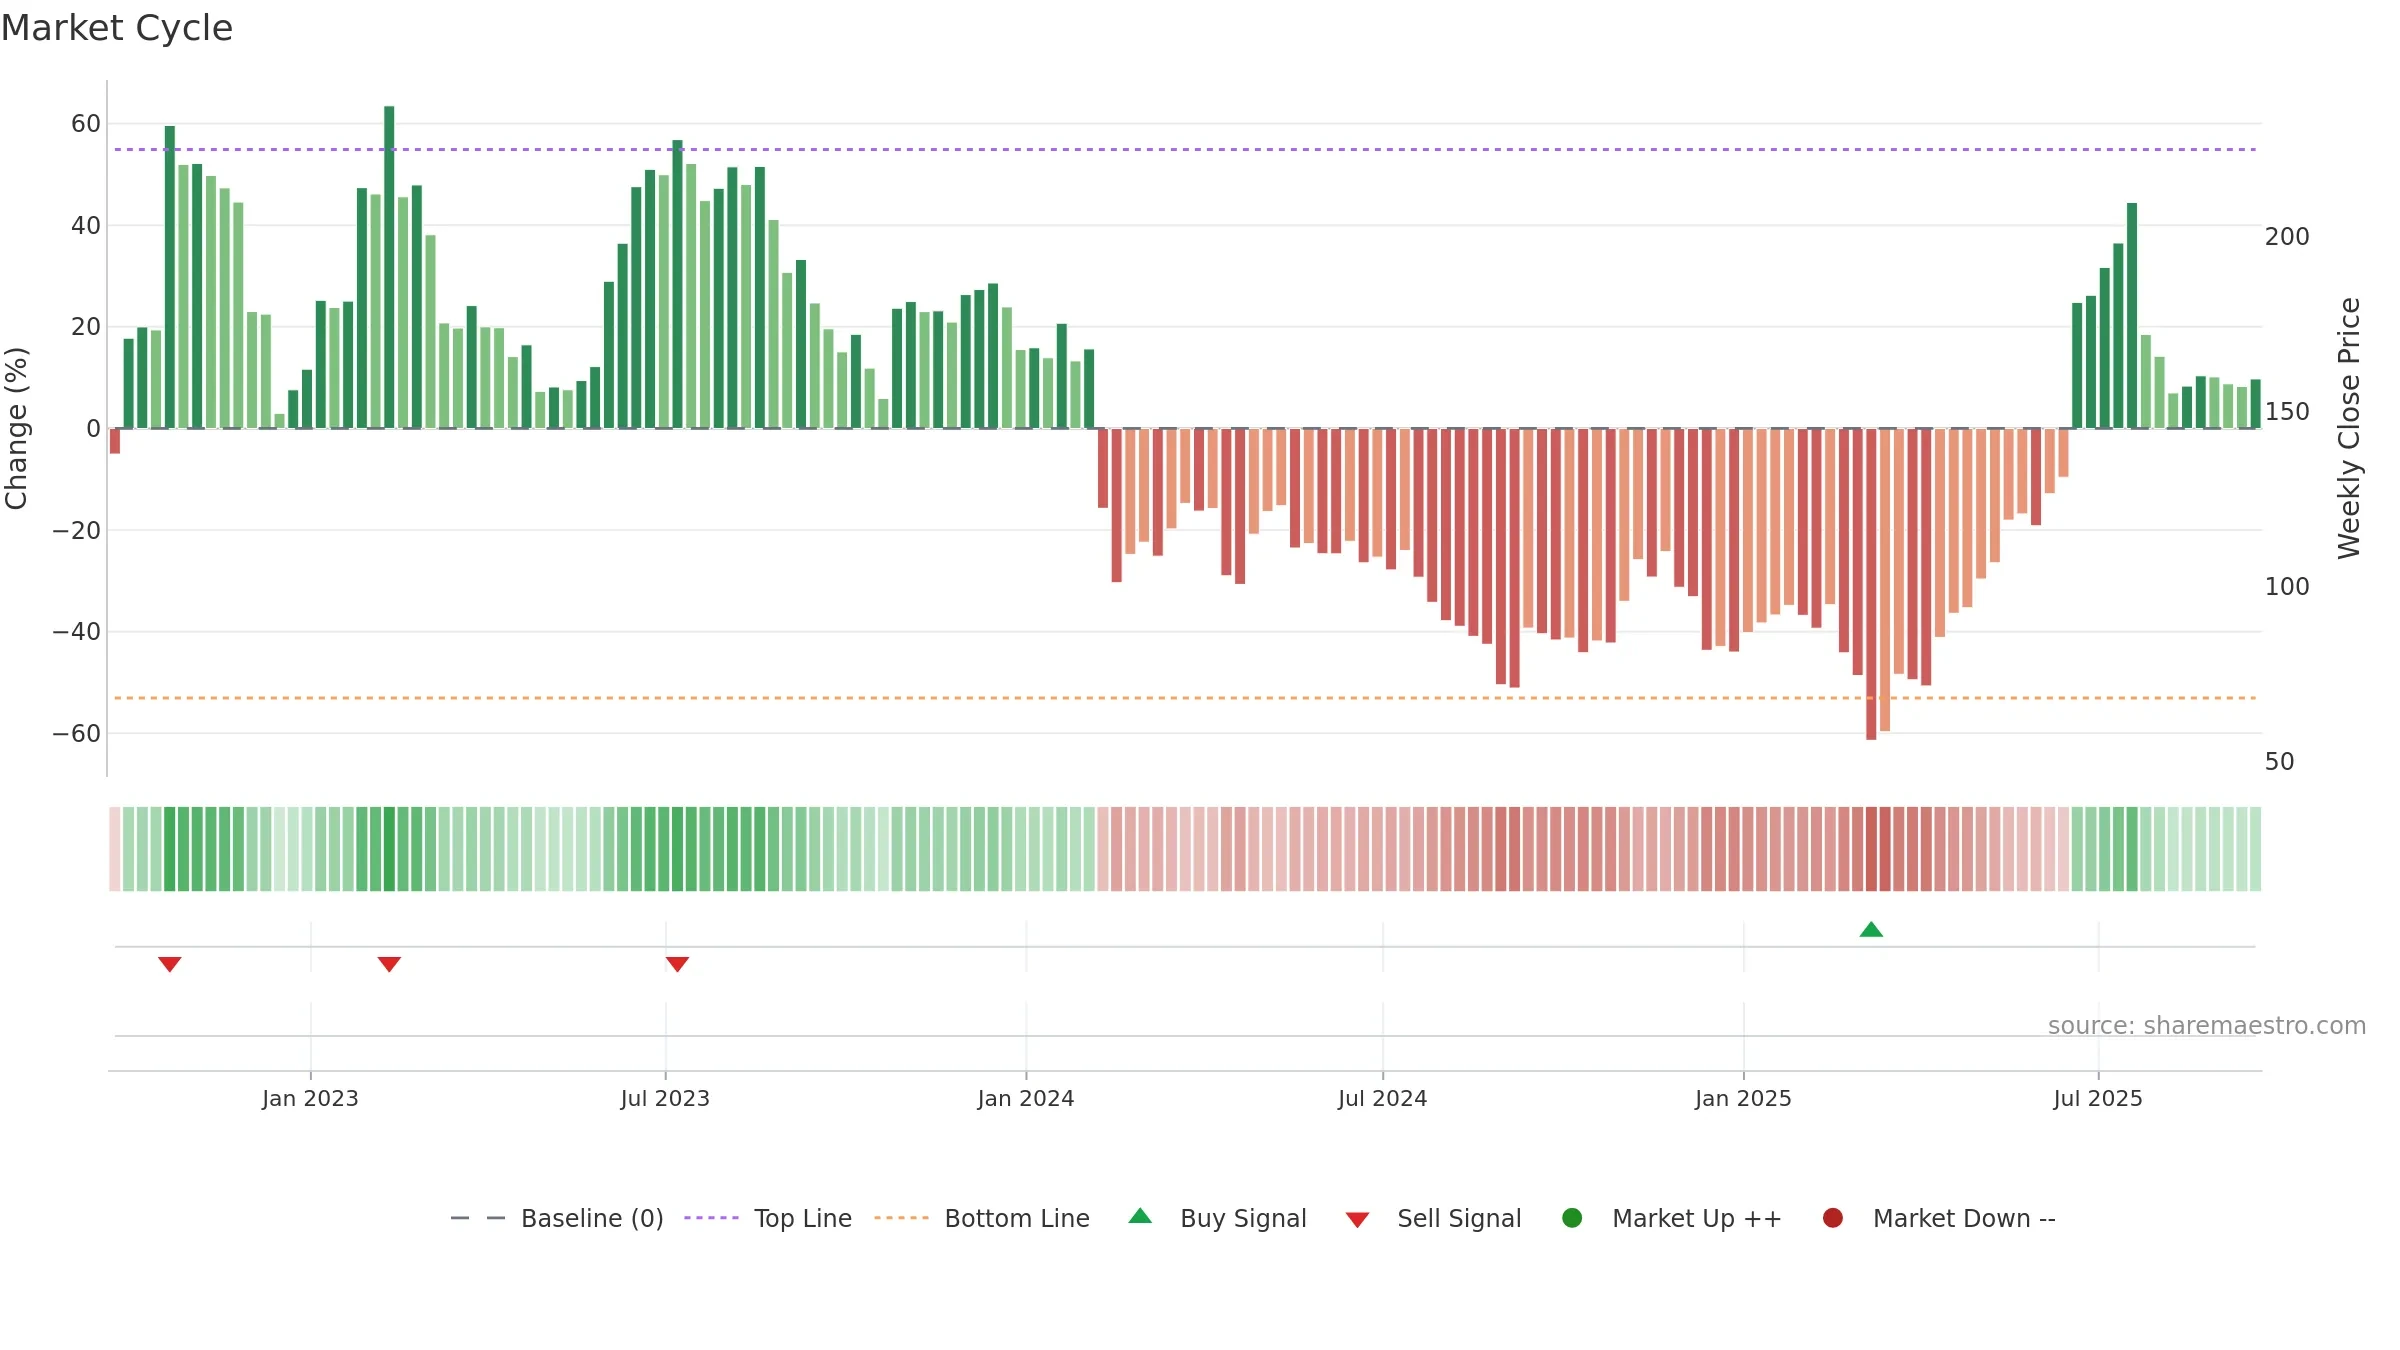Click the tallest green bar above 60
Image resolution: width=2400 pixels, height=1350 pixels.
[389, 267]
